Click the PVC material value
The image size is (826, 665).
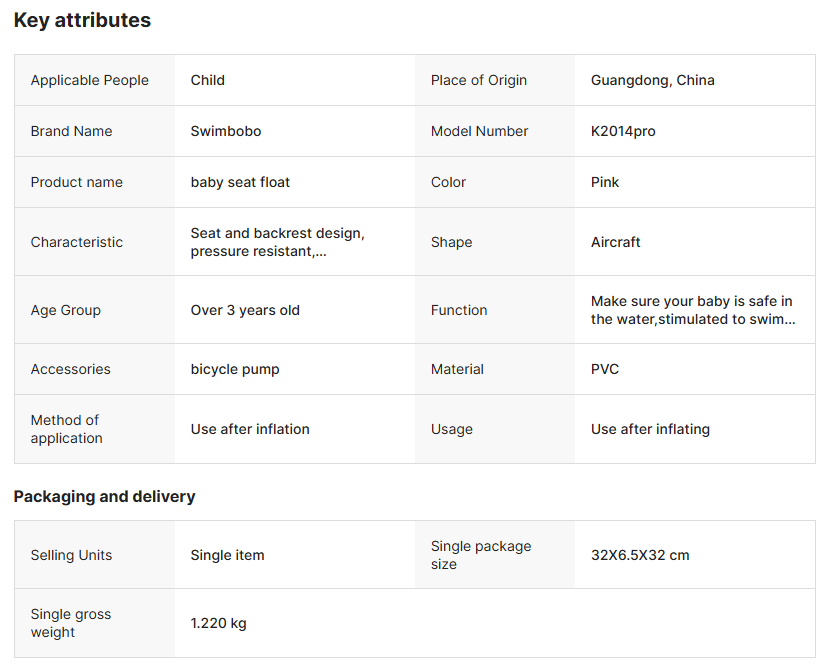point(605,369)
